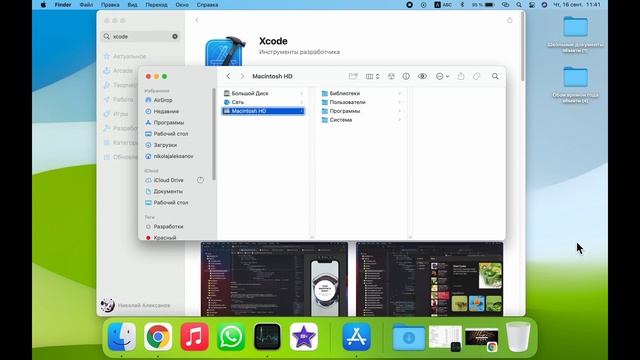Open Документы under iCloud section
The width and height of the screenshot is (640, 360).
pyautogui.click(x=168, y=191)
